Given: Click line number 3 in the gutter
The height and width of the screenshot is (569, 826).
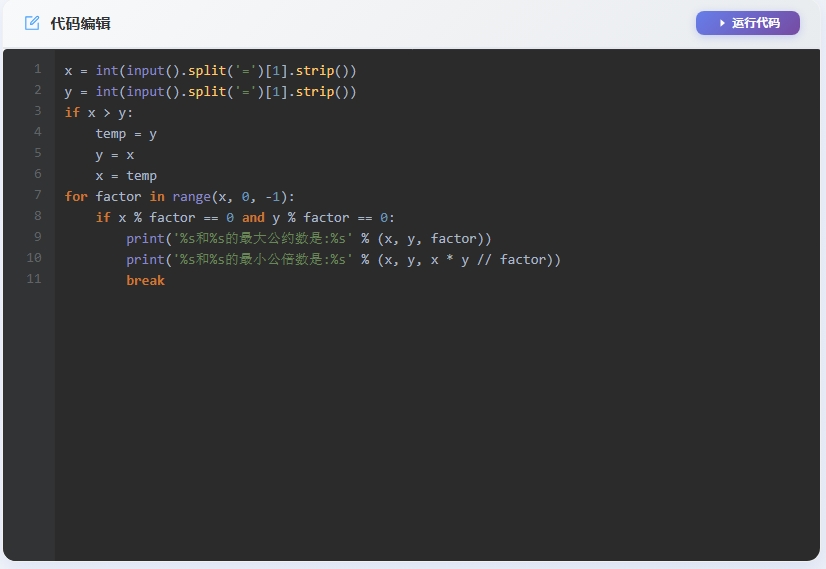Looking at the screenshot, I should (x=37, y=112).
